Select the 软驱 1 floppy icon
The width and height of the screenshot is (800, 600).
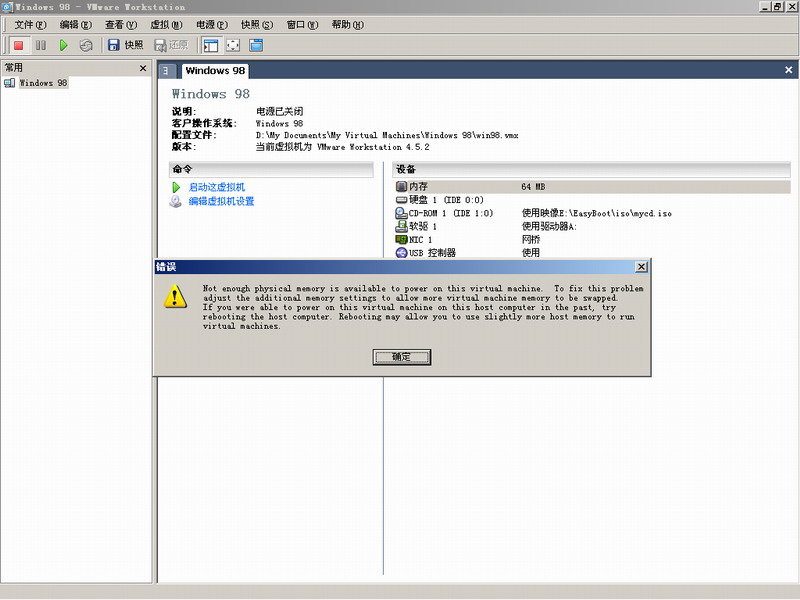coord(402,226)
